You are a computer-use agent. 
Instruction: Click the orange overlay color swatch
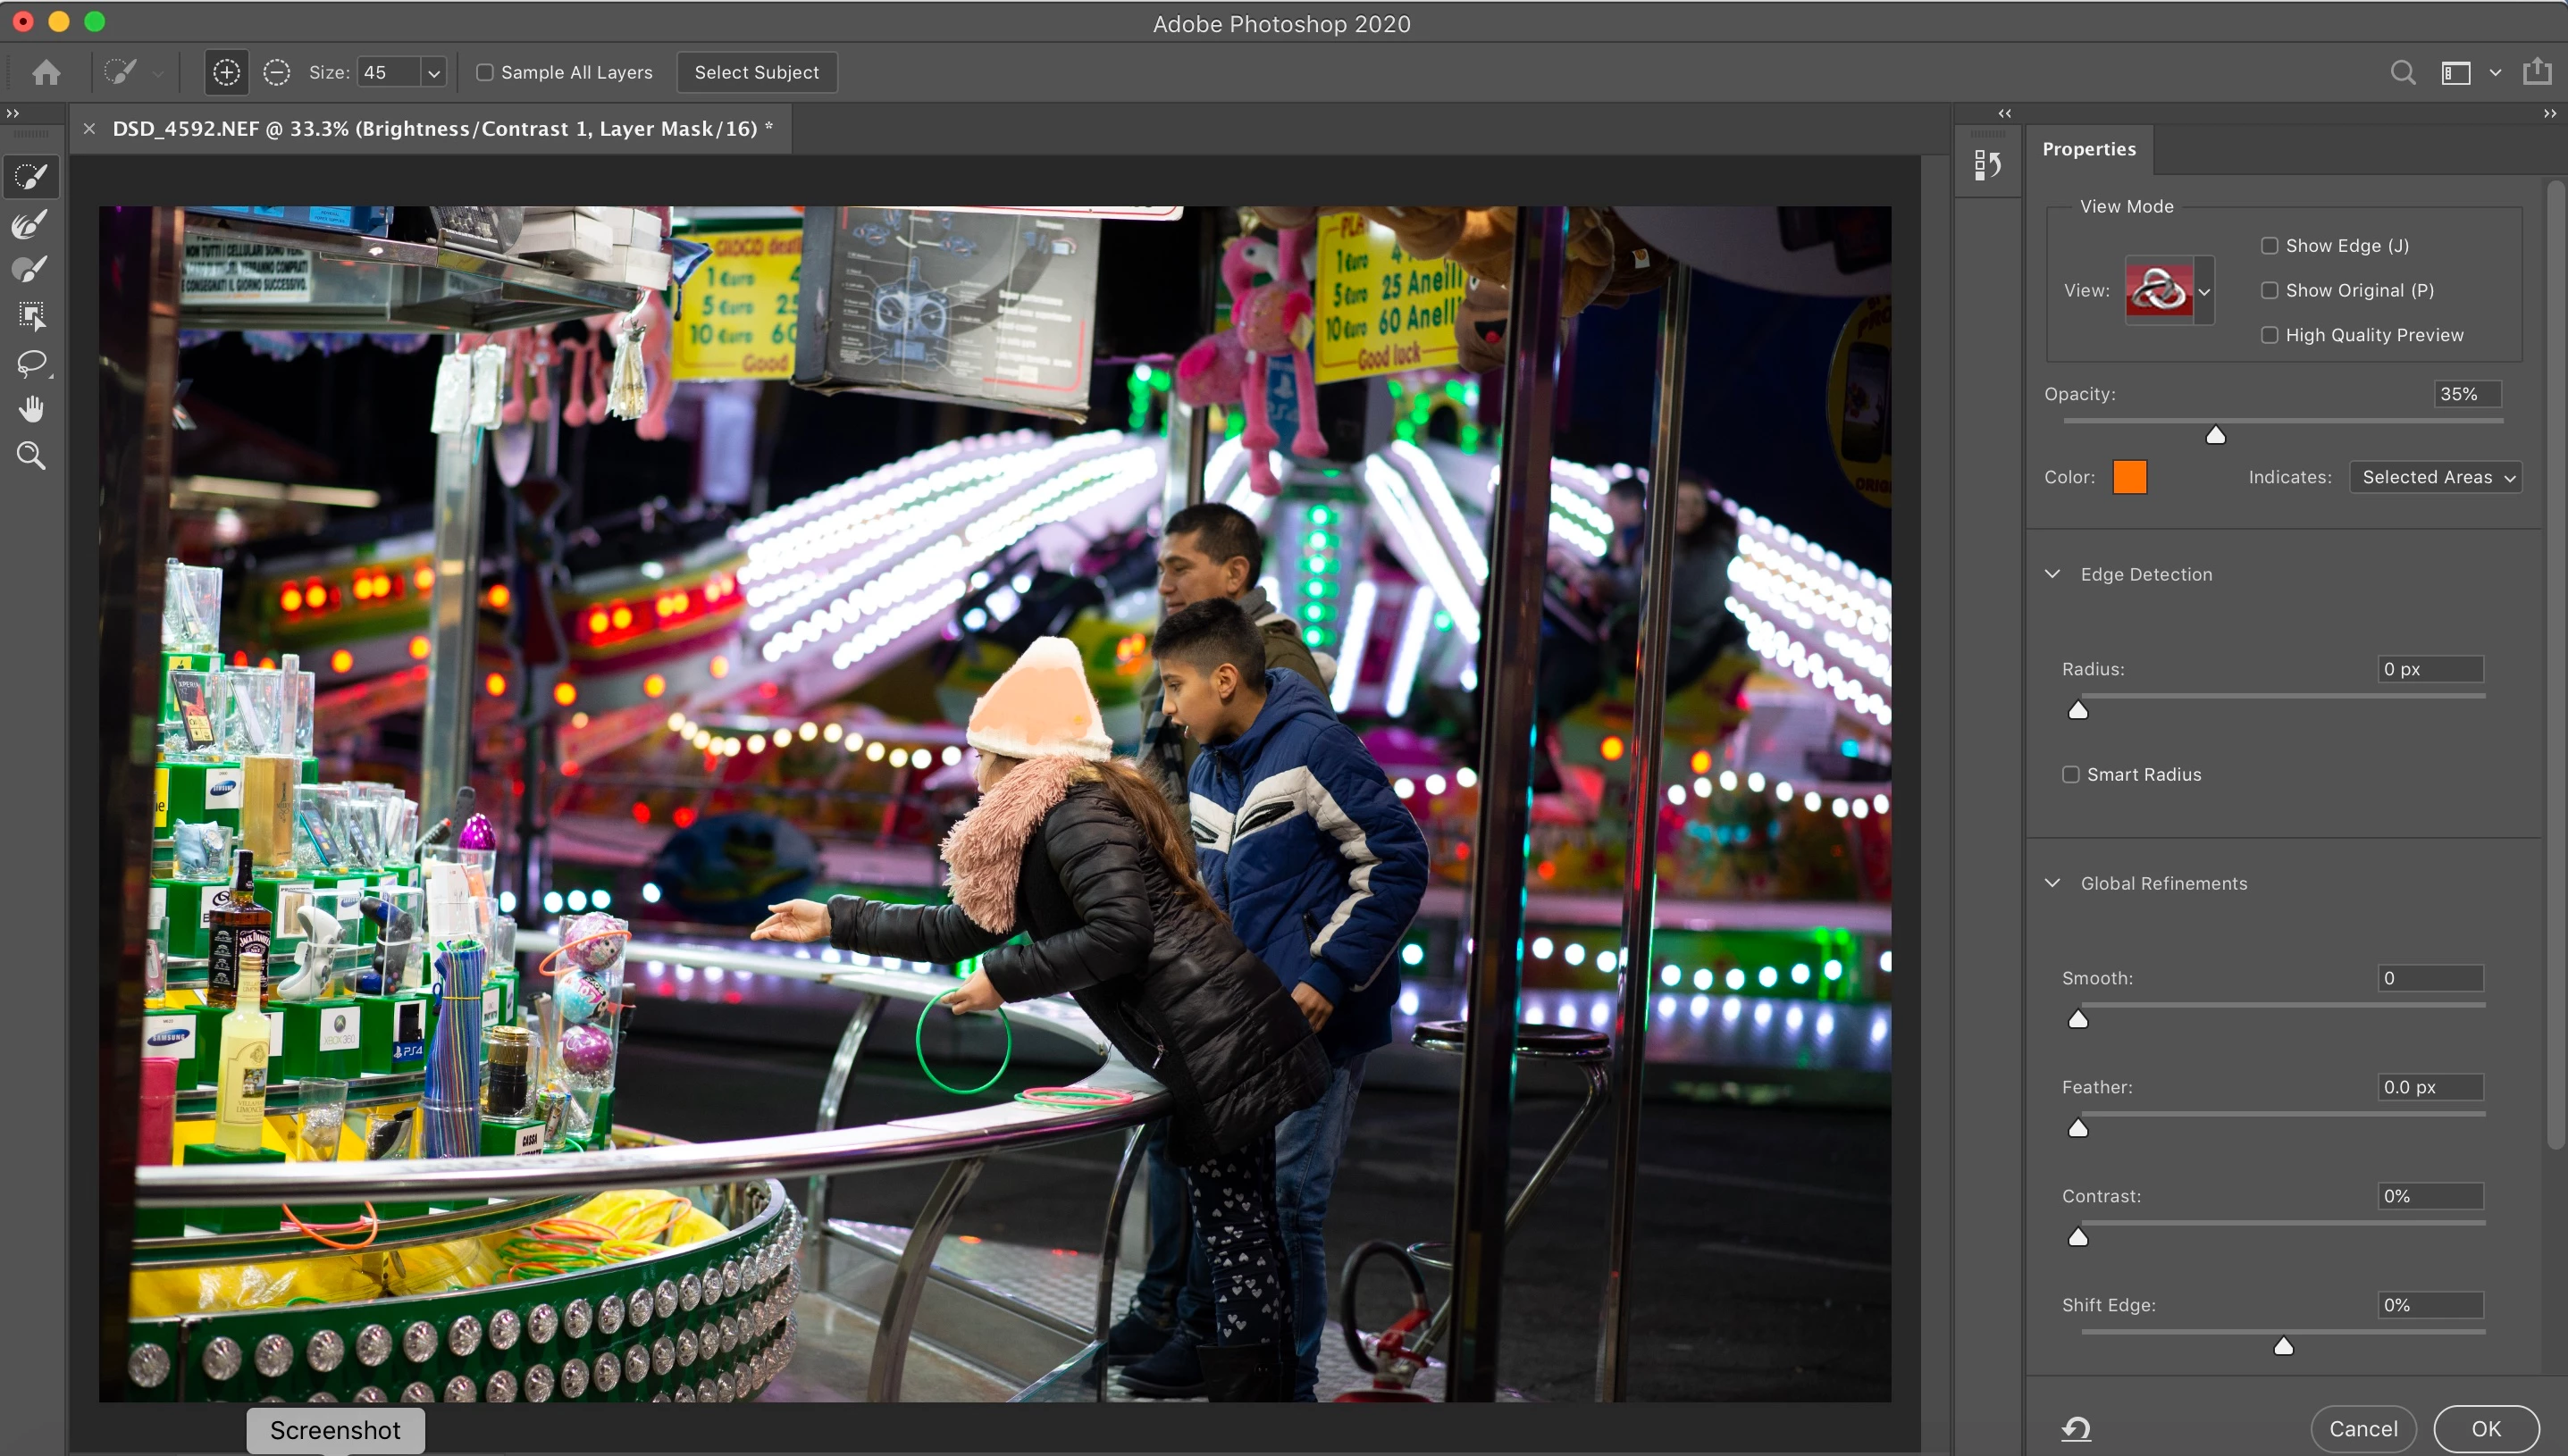click(2129, 477)
